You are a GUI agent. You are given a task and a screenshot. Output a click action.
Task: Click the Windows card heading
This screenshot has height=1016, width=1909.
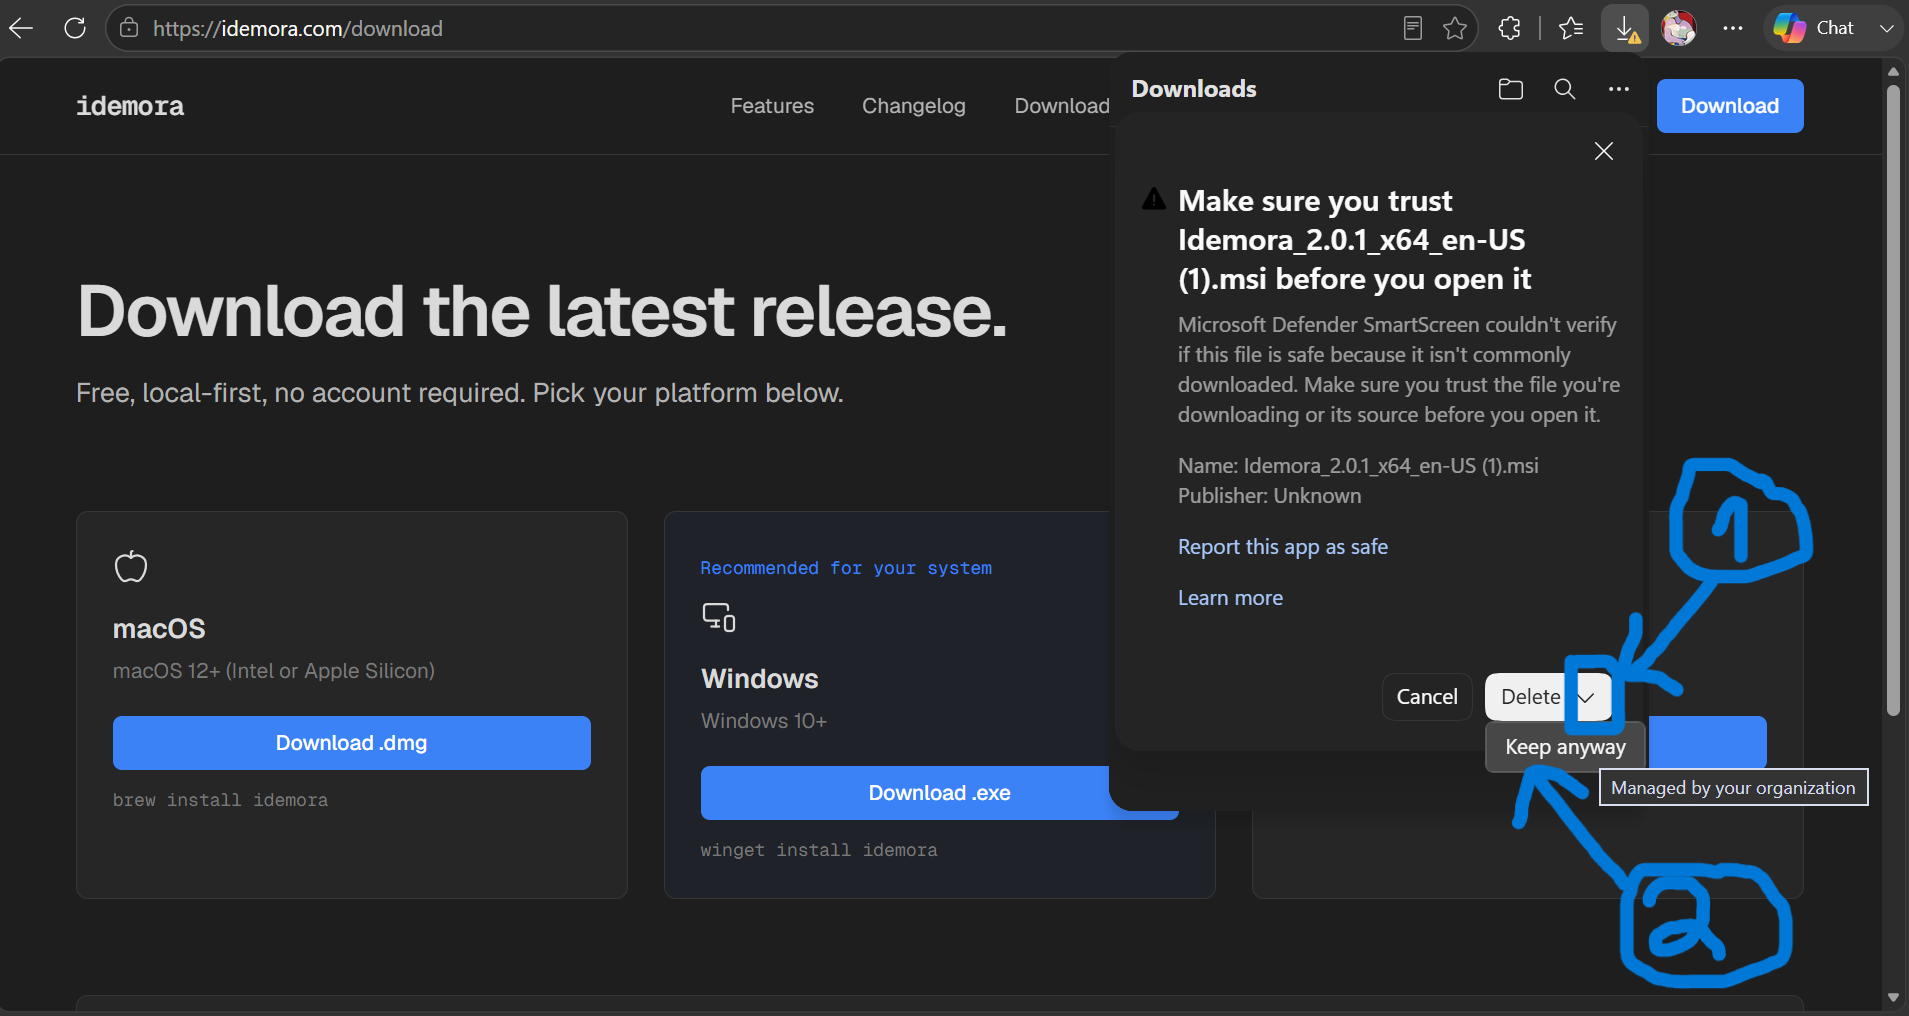[x=760, y=679]
